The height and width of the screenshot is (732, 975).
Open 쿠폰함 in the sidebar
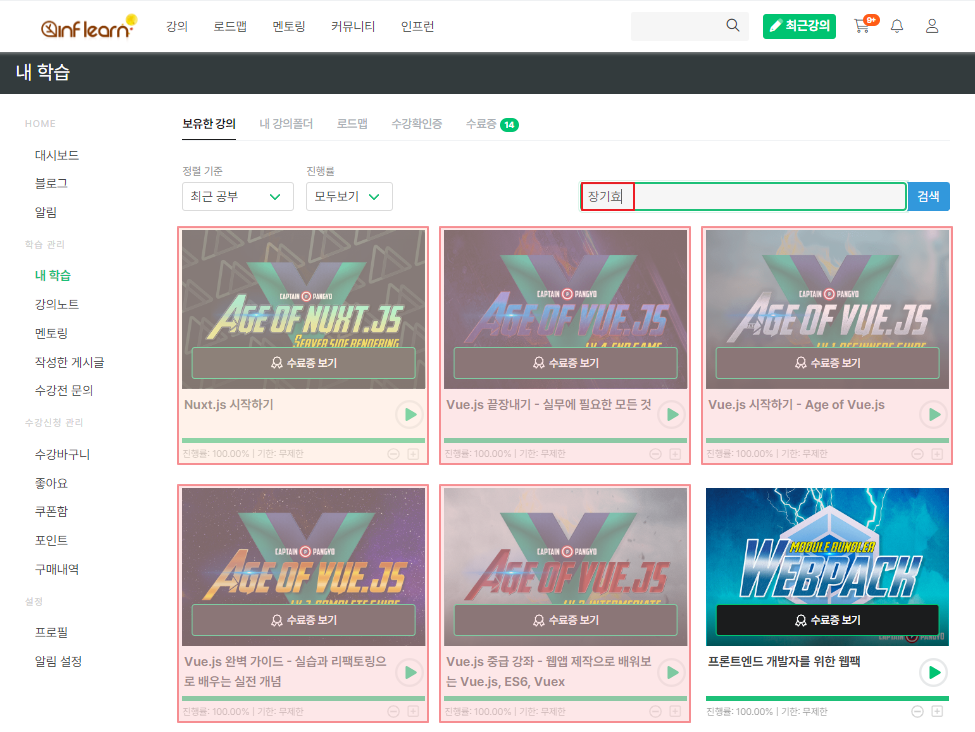point(51,511)
